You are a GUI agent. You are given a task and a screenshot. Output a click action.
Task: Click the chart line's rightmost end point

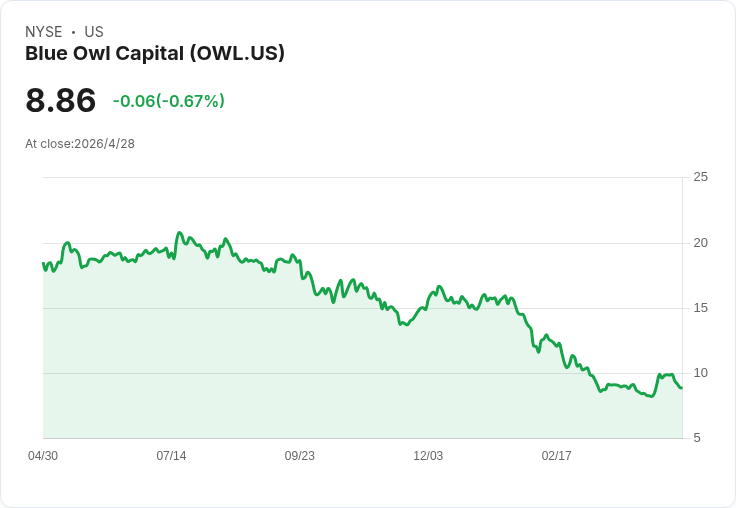(x=682, y=388)
